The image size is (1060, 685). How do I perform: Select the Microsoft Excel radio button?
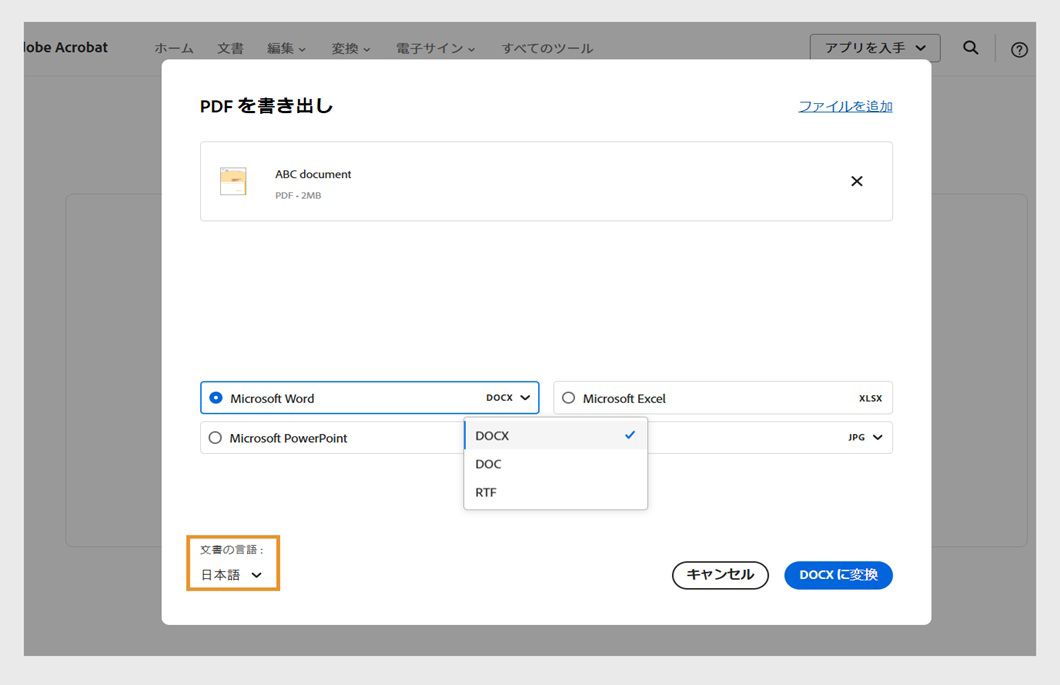(x=568, y=397)
